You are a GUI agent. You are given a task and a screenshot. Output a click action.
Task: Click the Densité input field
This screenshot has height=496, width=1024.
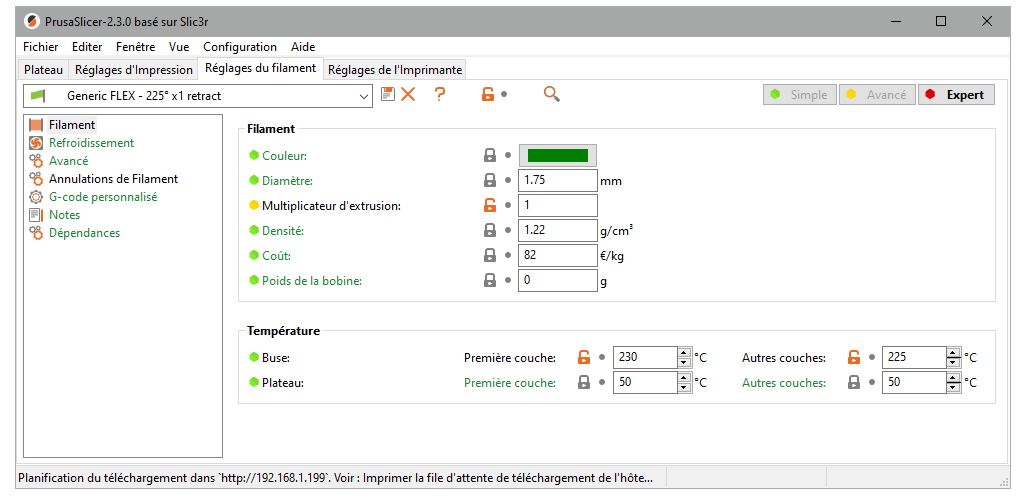pos(557,231)
